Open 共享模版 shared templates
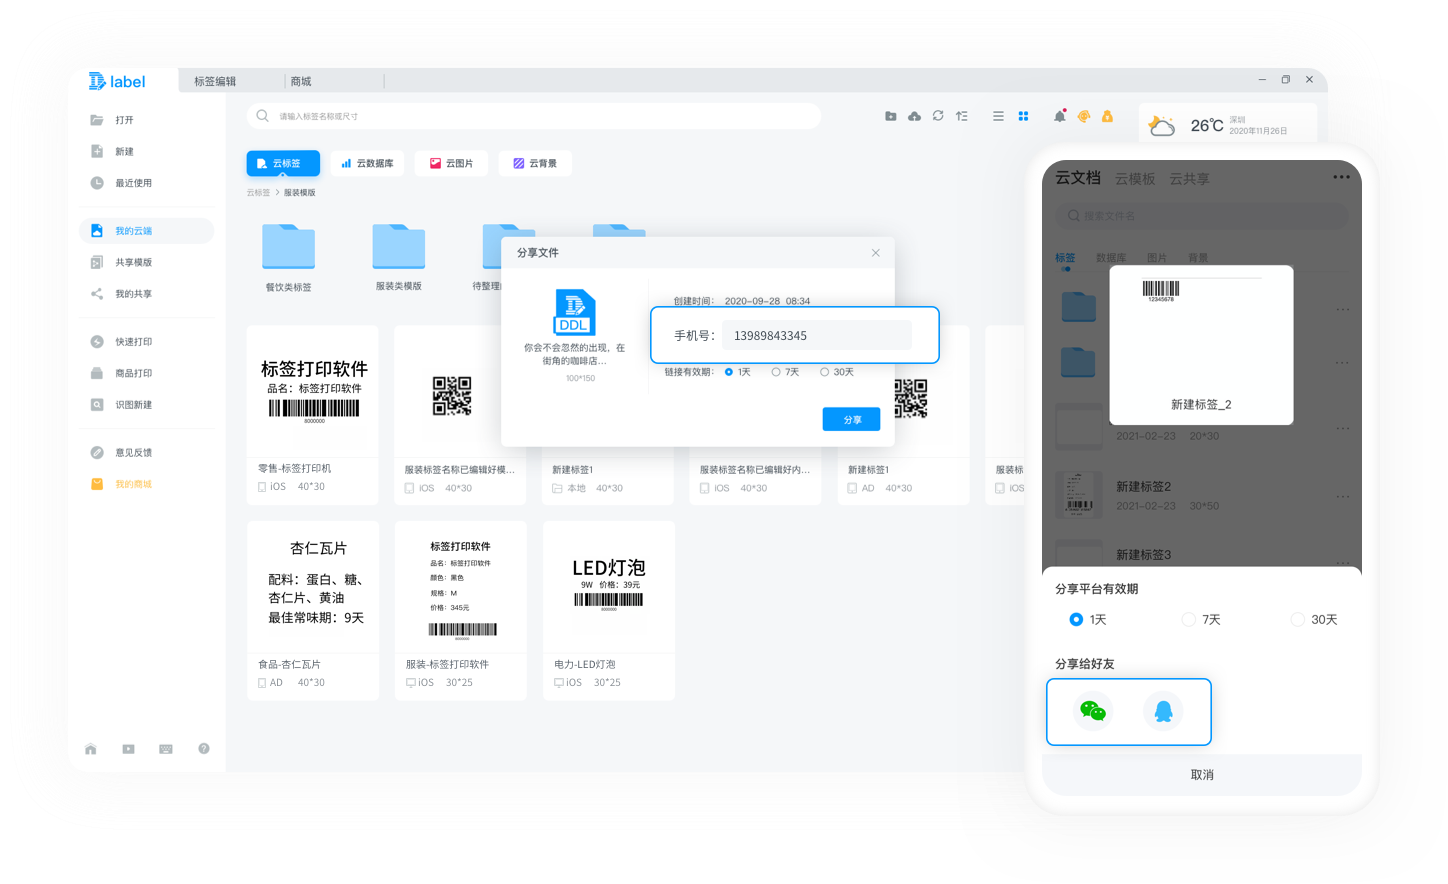The height and width of the screenshot is (884, 1448). point(121,262)
